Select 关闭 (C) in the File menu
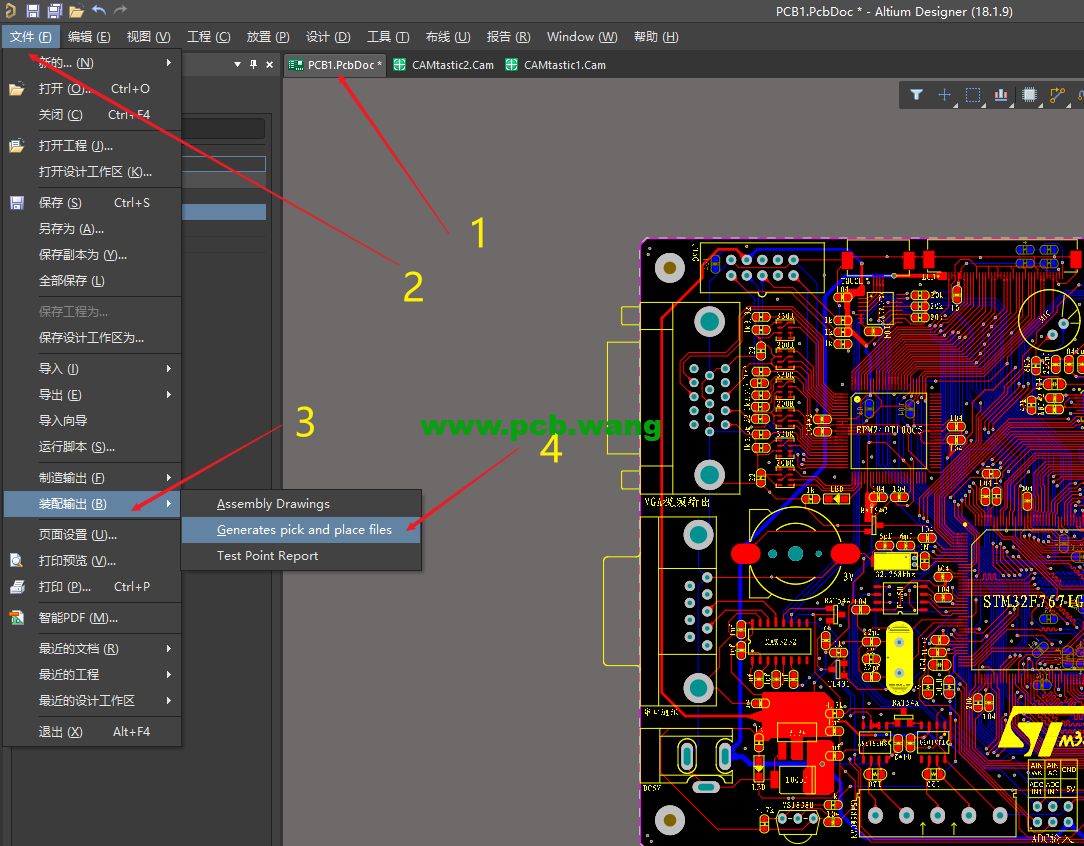This screenshot has height=846, width=1084. (x=92, y=115)
